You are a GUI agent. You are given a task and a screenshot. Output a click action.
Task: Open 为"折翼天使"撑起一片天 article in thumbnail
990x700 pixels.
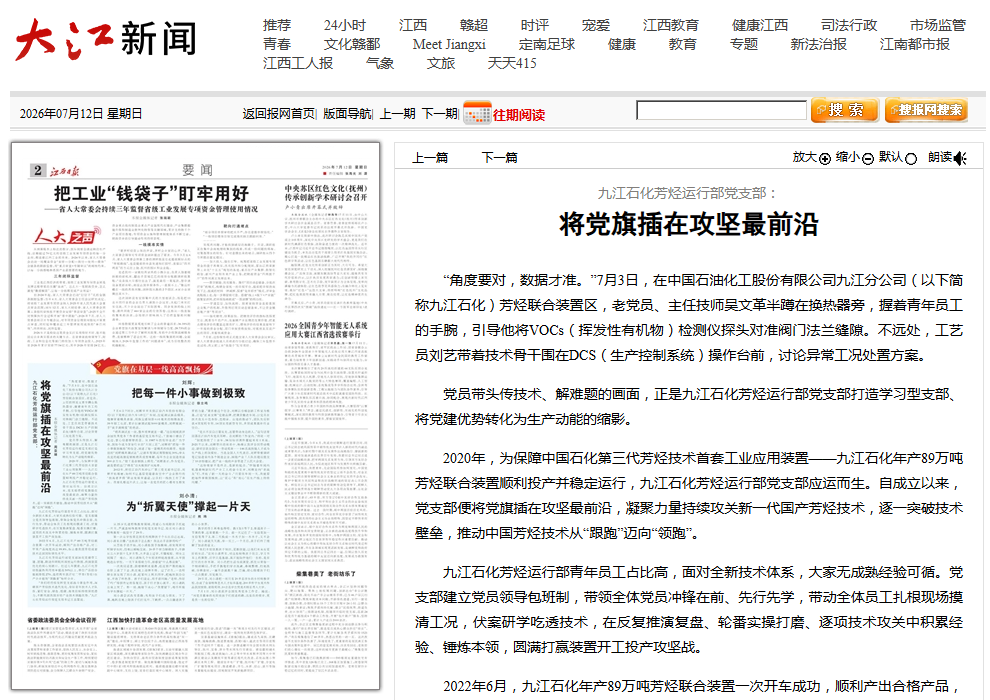[188, 507]
